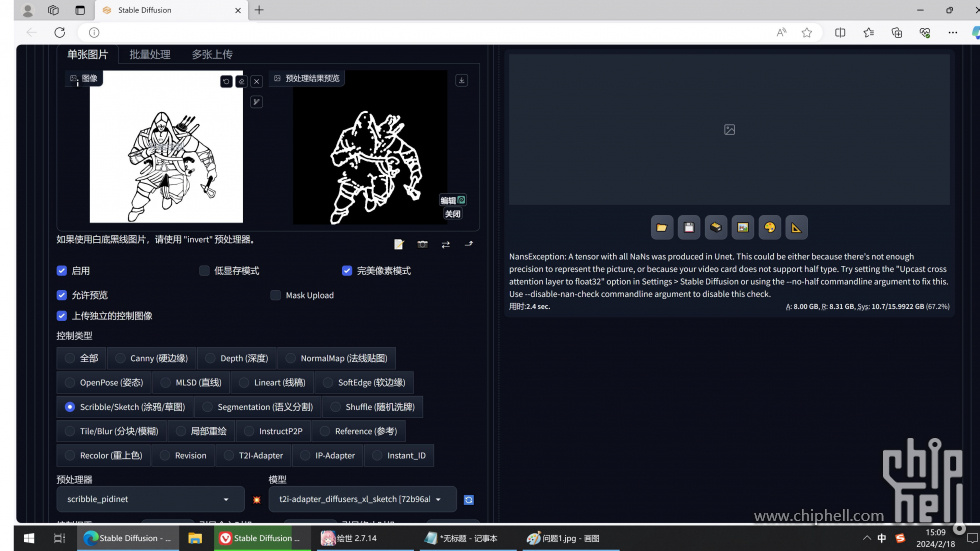Viewport: 980px width, 551px height.
Task: Download the preprocessor preview image
Action: point(461,80)
